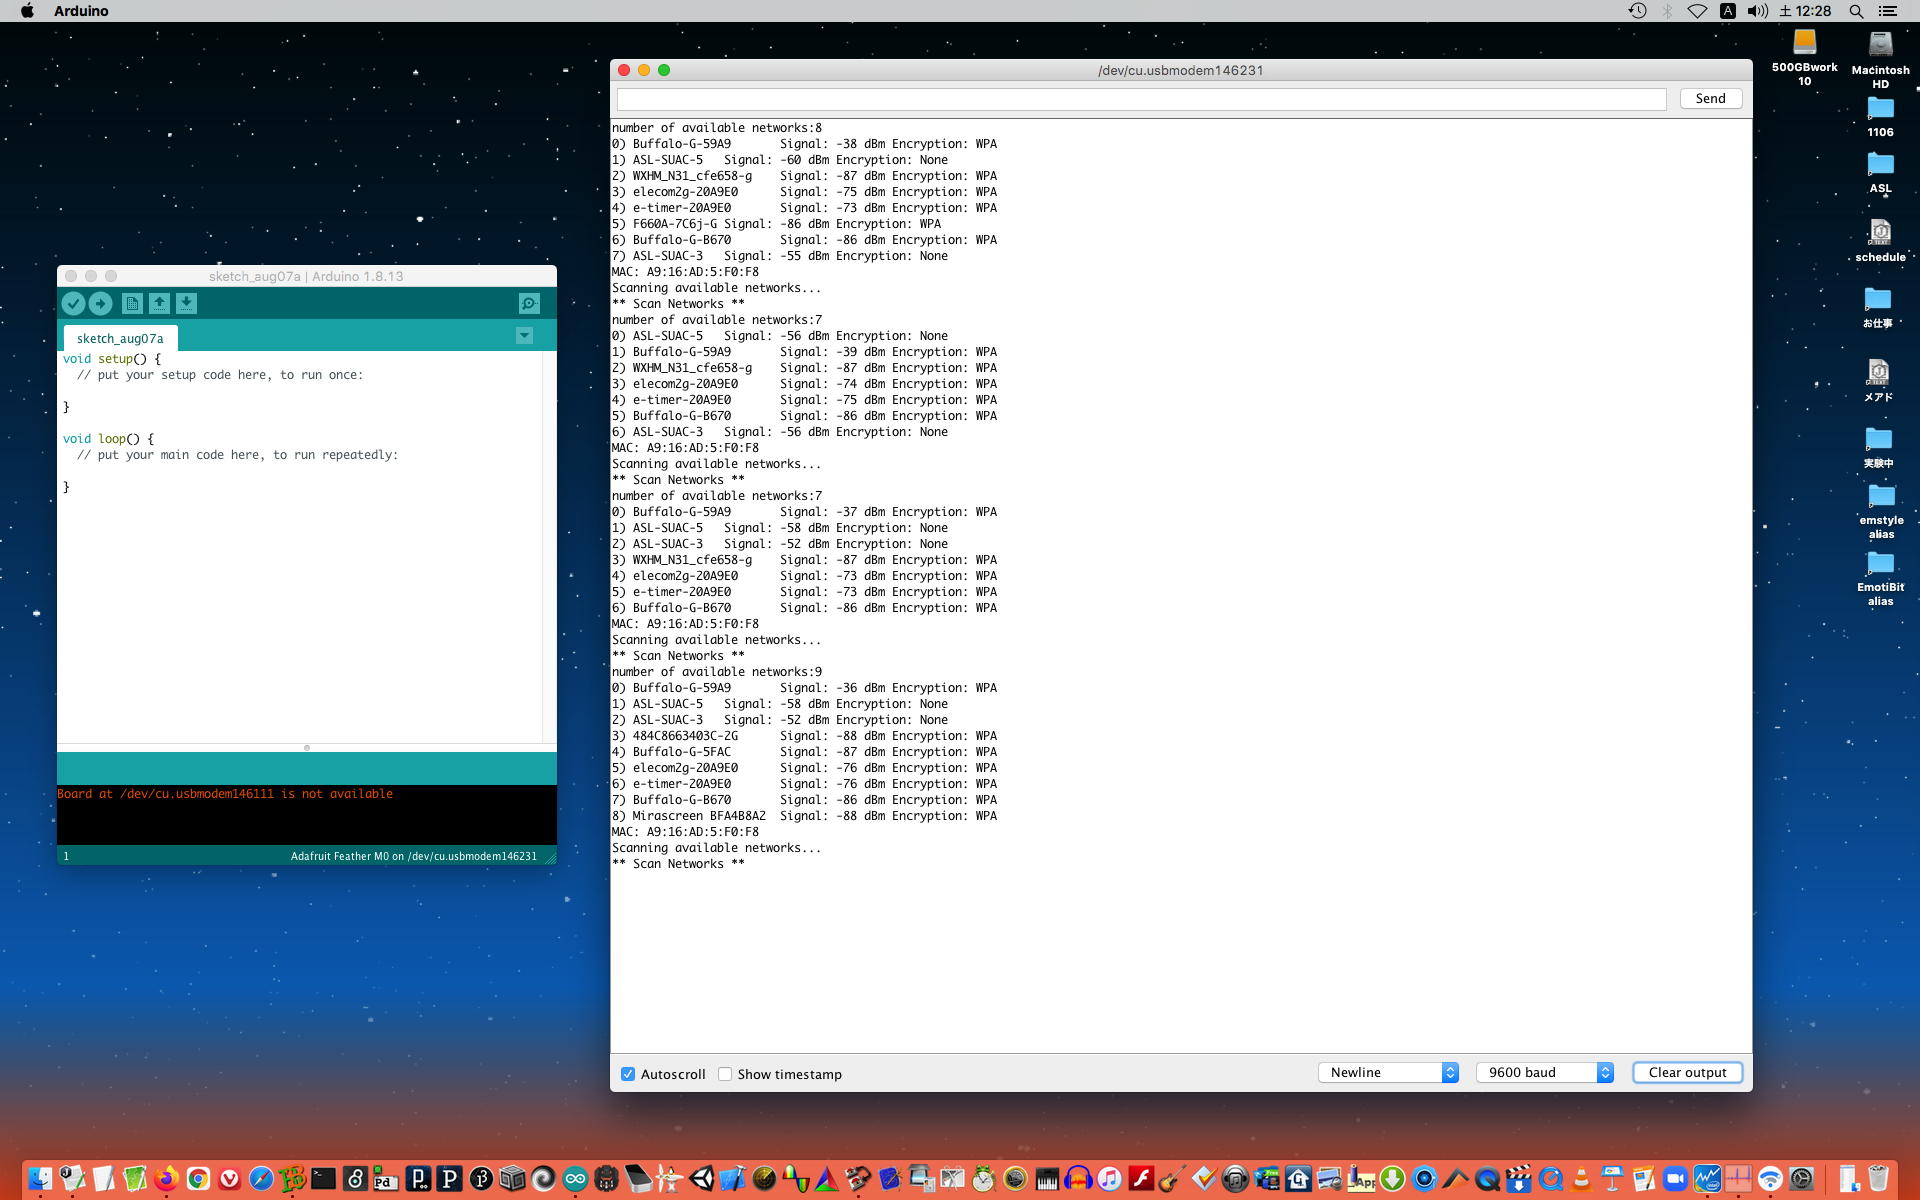The image size is (1920, 1200).
Task: Click the Verify sketch checkmark icon
Action: tap(73, 303)
